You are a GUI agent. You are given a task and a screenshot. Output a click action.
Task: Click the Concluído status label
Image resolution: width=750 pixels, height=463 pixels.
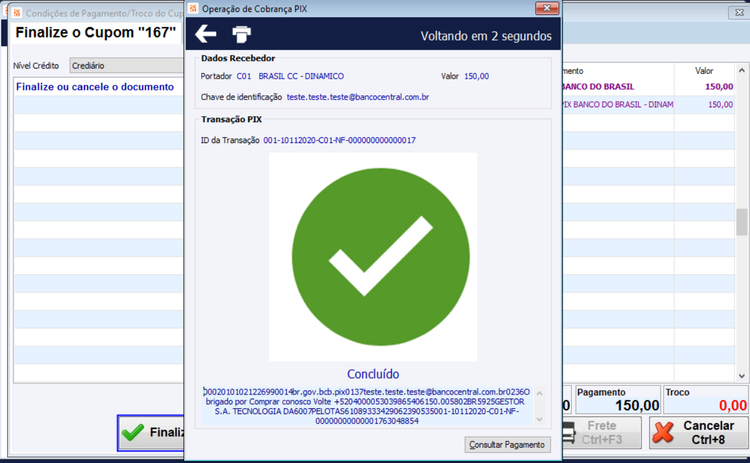(x=373, y=374)
